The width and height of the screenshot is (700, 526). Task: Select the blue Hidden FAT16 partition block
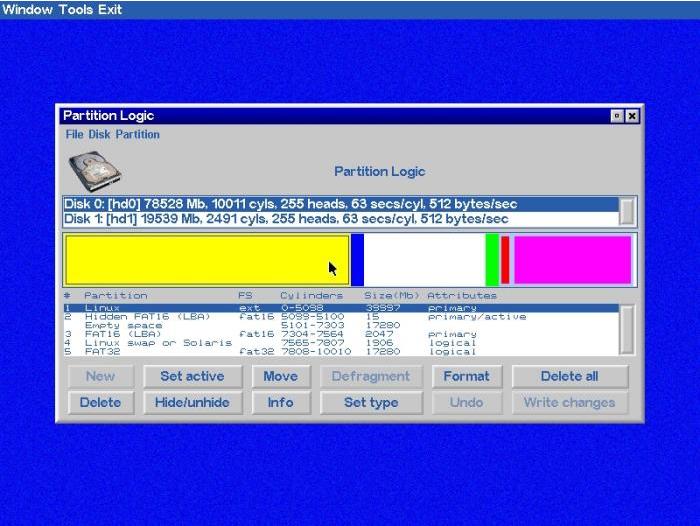point(358,260)
